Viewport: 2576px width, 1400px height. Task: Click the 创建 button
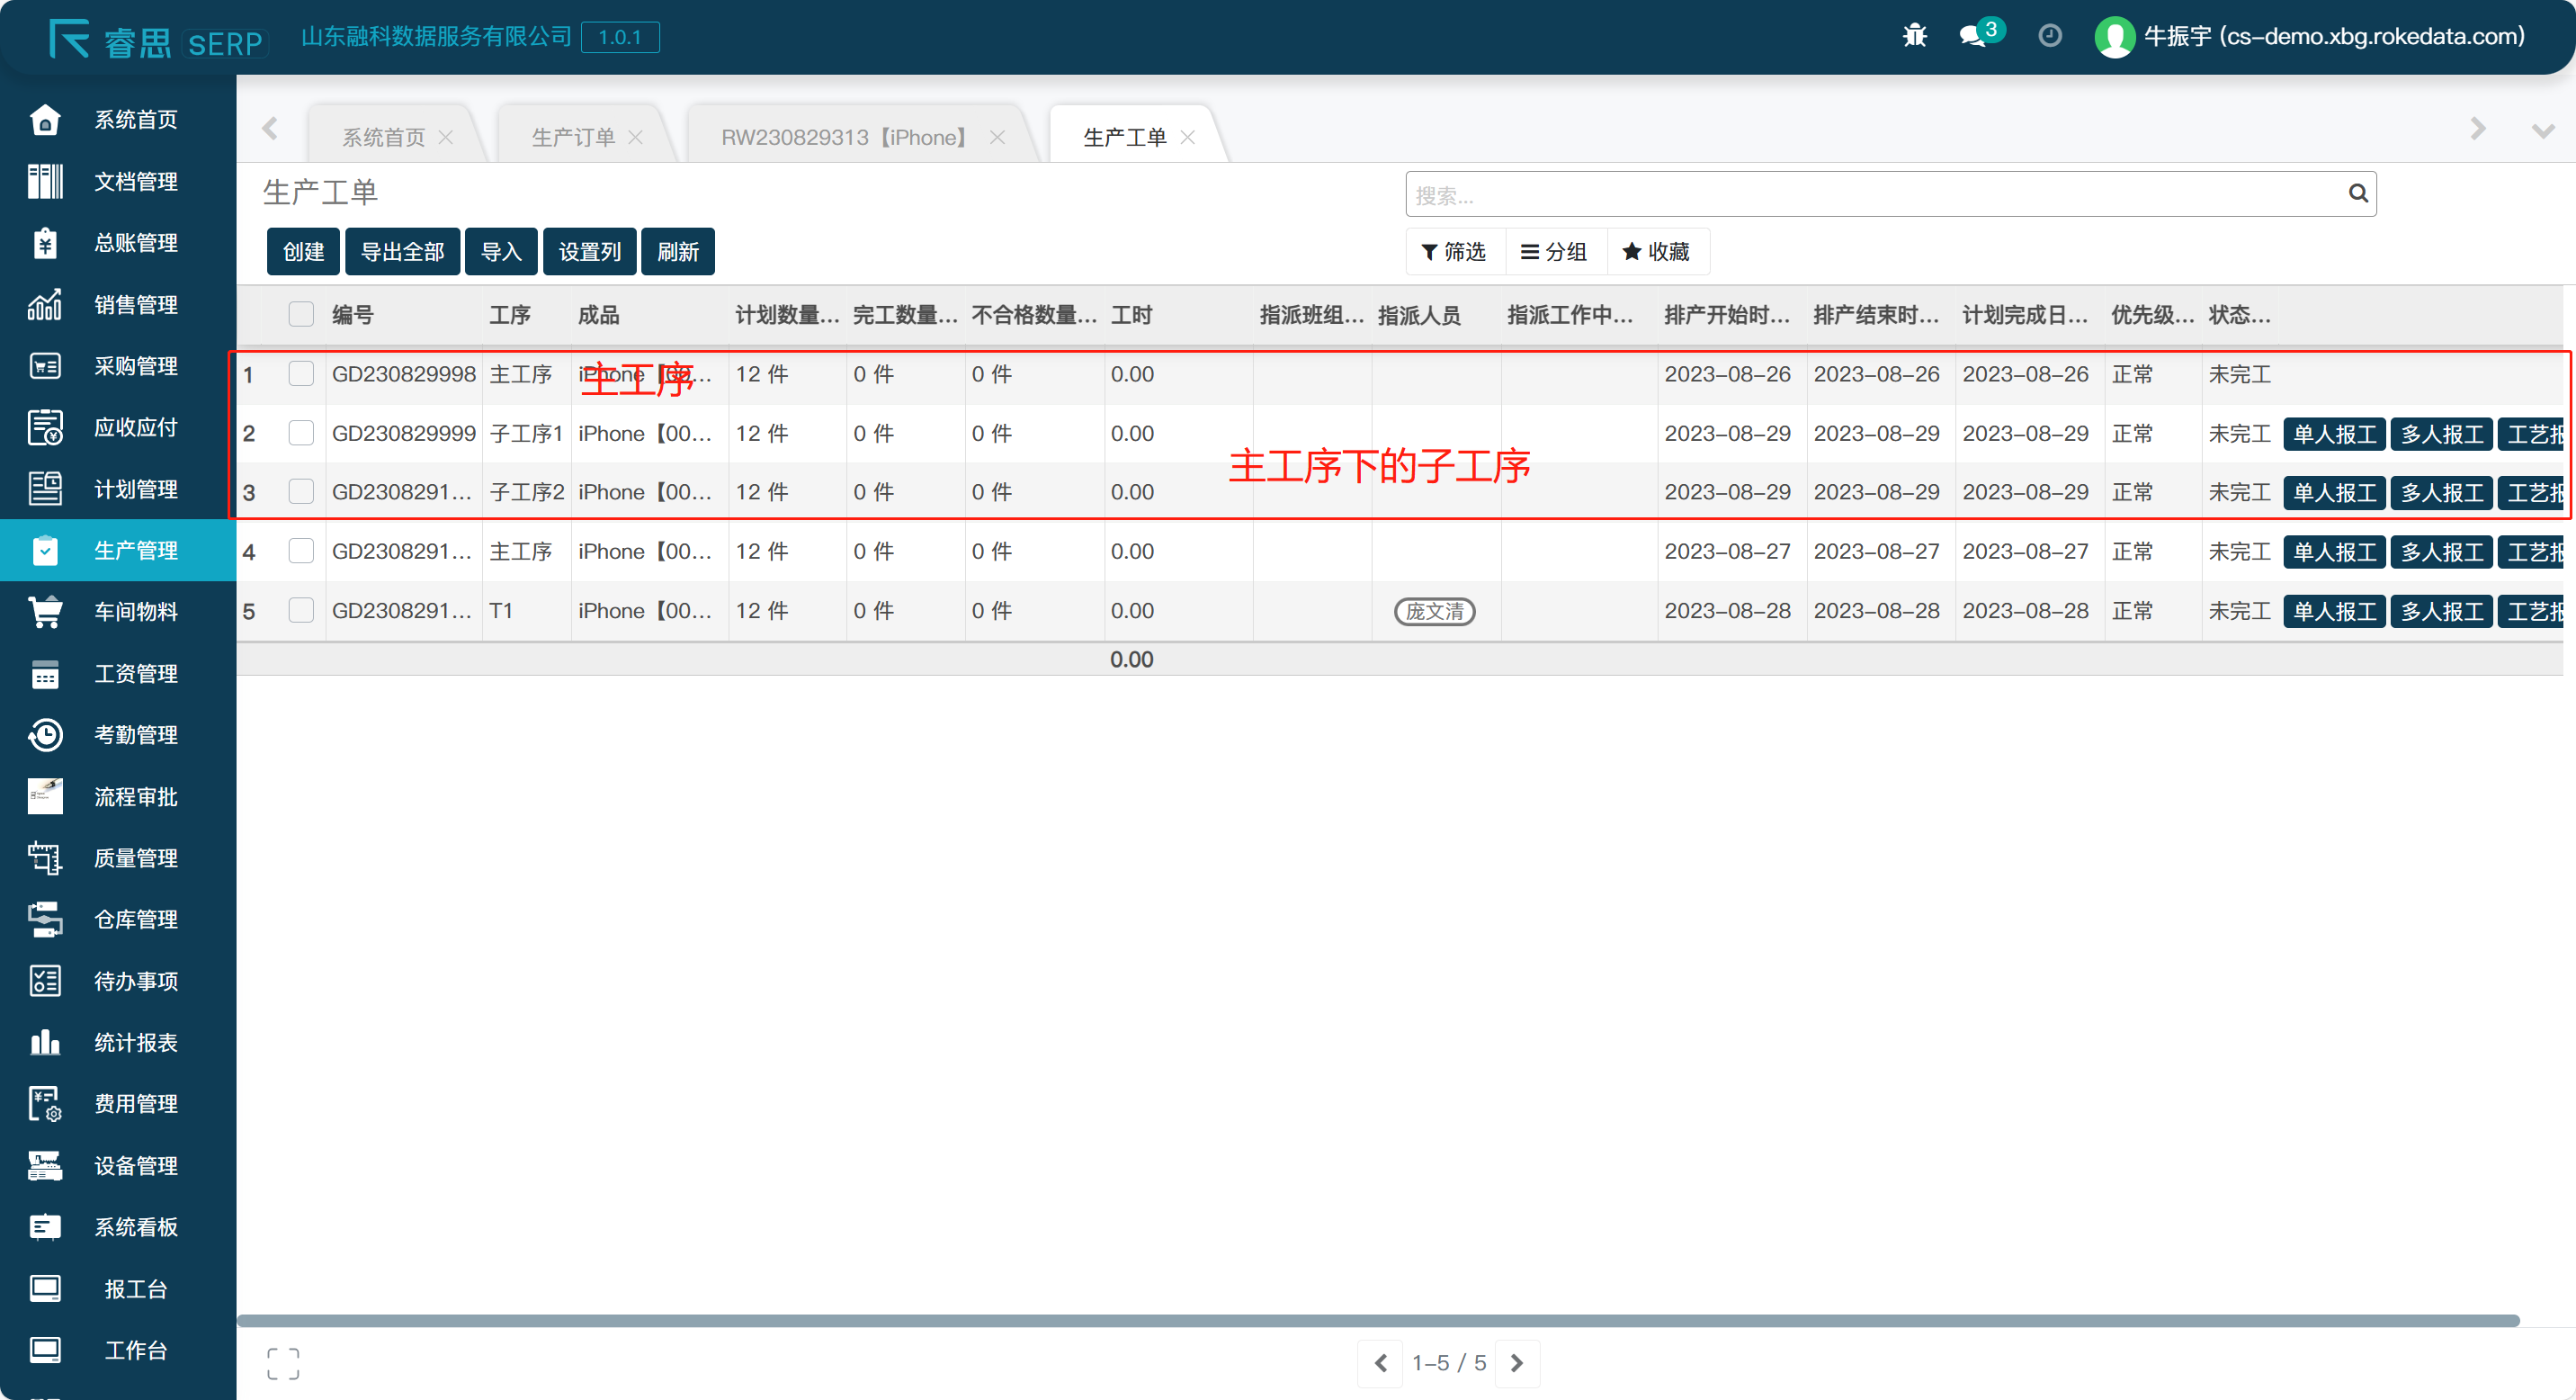(303, 252)
